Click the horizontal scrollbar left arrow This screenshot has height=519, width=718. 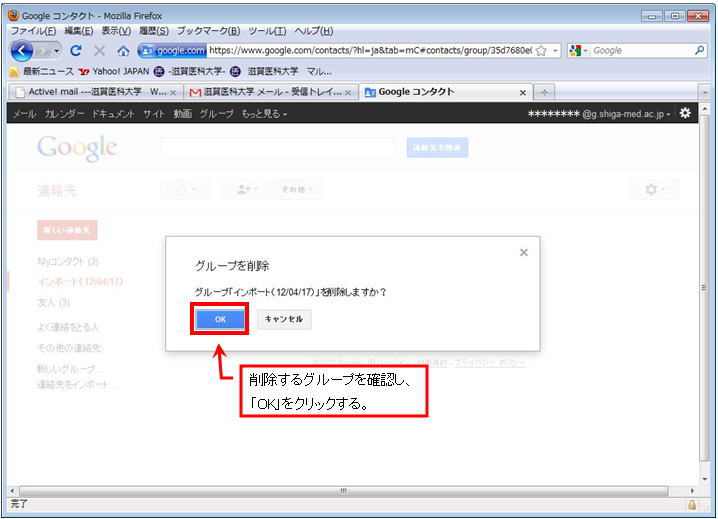(12, 491)
